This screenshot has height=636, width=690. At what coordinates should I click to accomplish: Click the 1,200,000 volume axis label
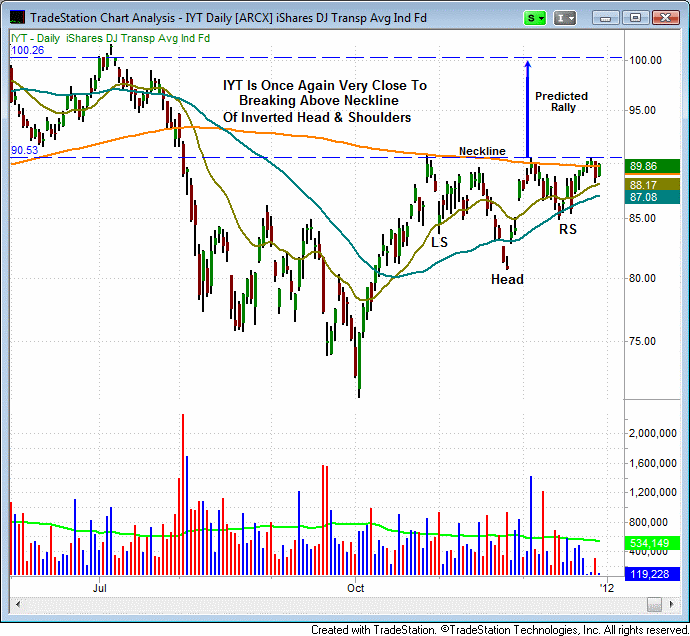point(653,493)
